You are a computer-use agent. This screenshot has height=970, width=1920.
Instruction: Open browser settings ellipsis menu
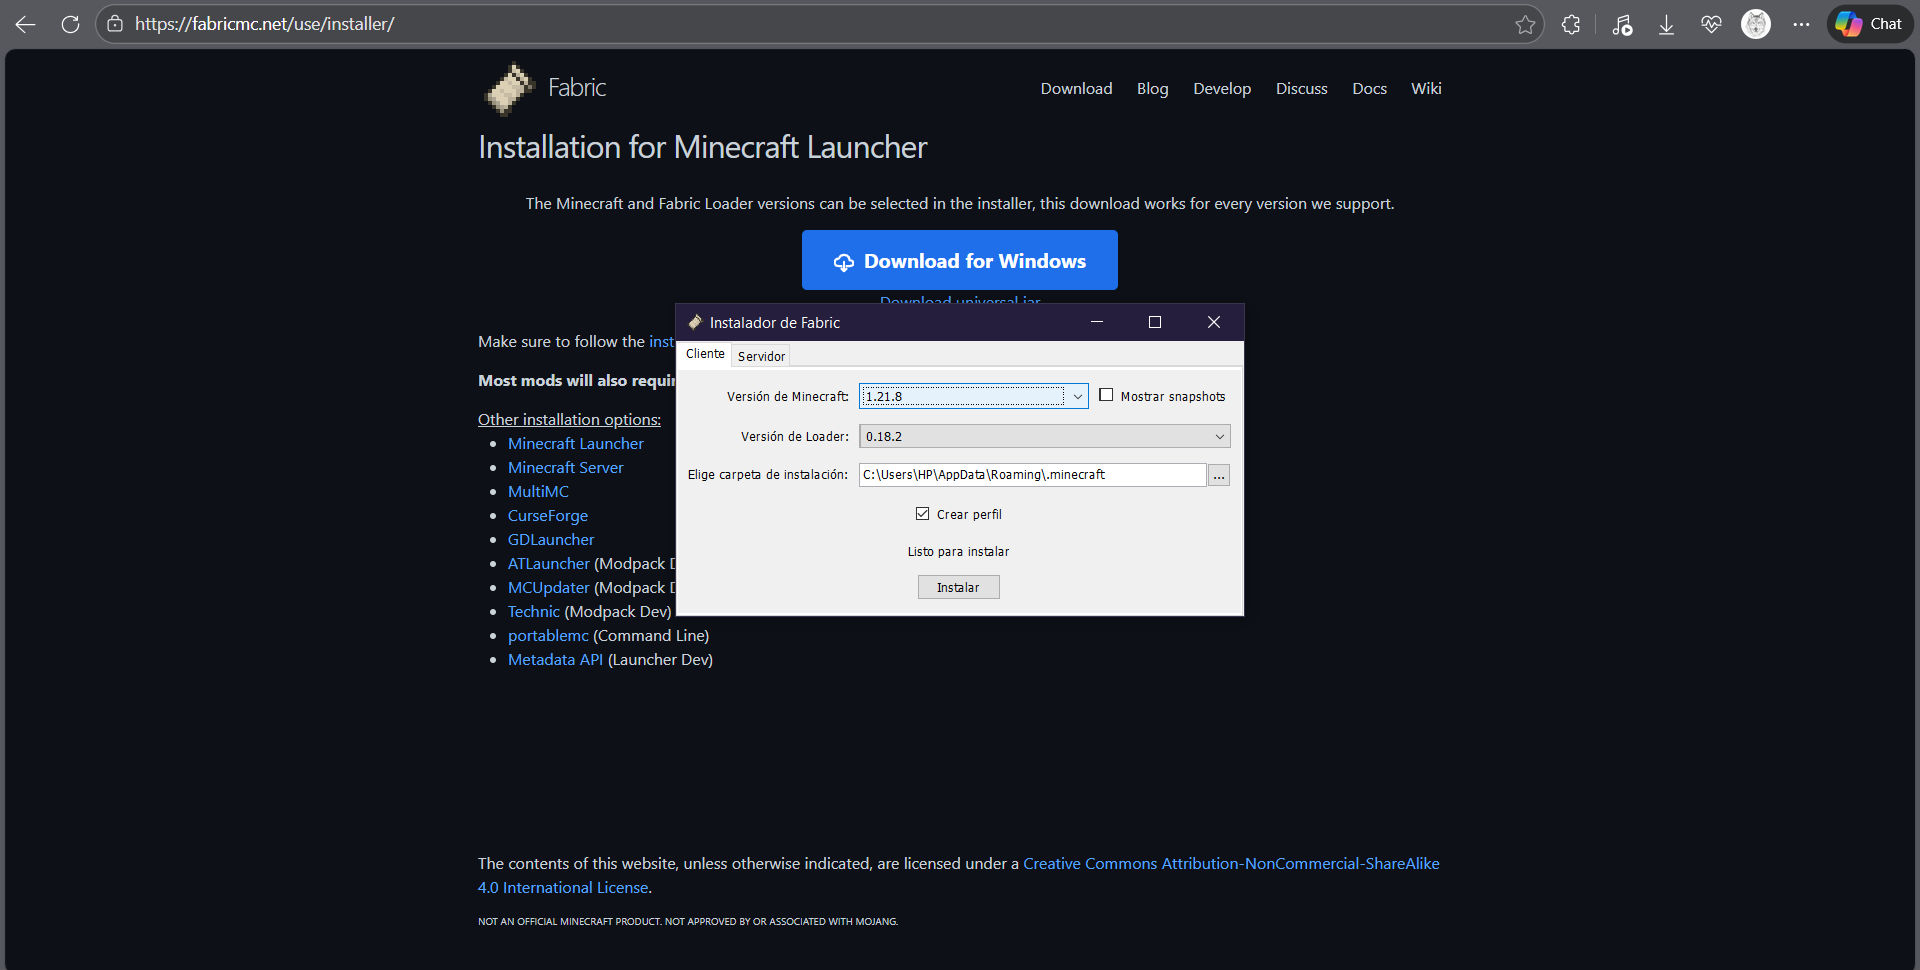[x=1801, y=24]
